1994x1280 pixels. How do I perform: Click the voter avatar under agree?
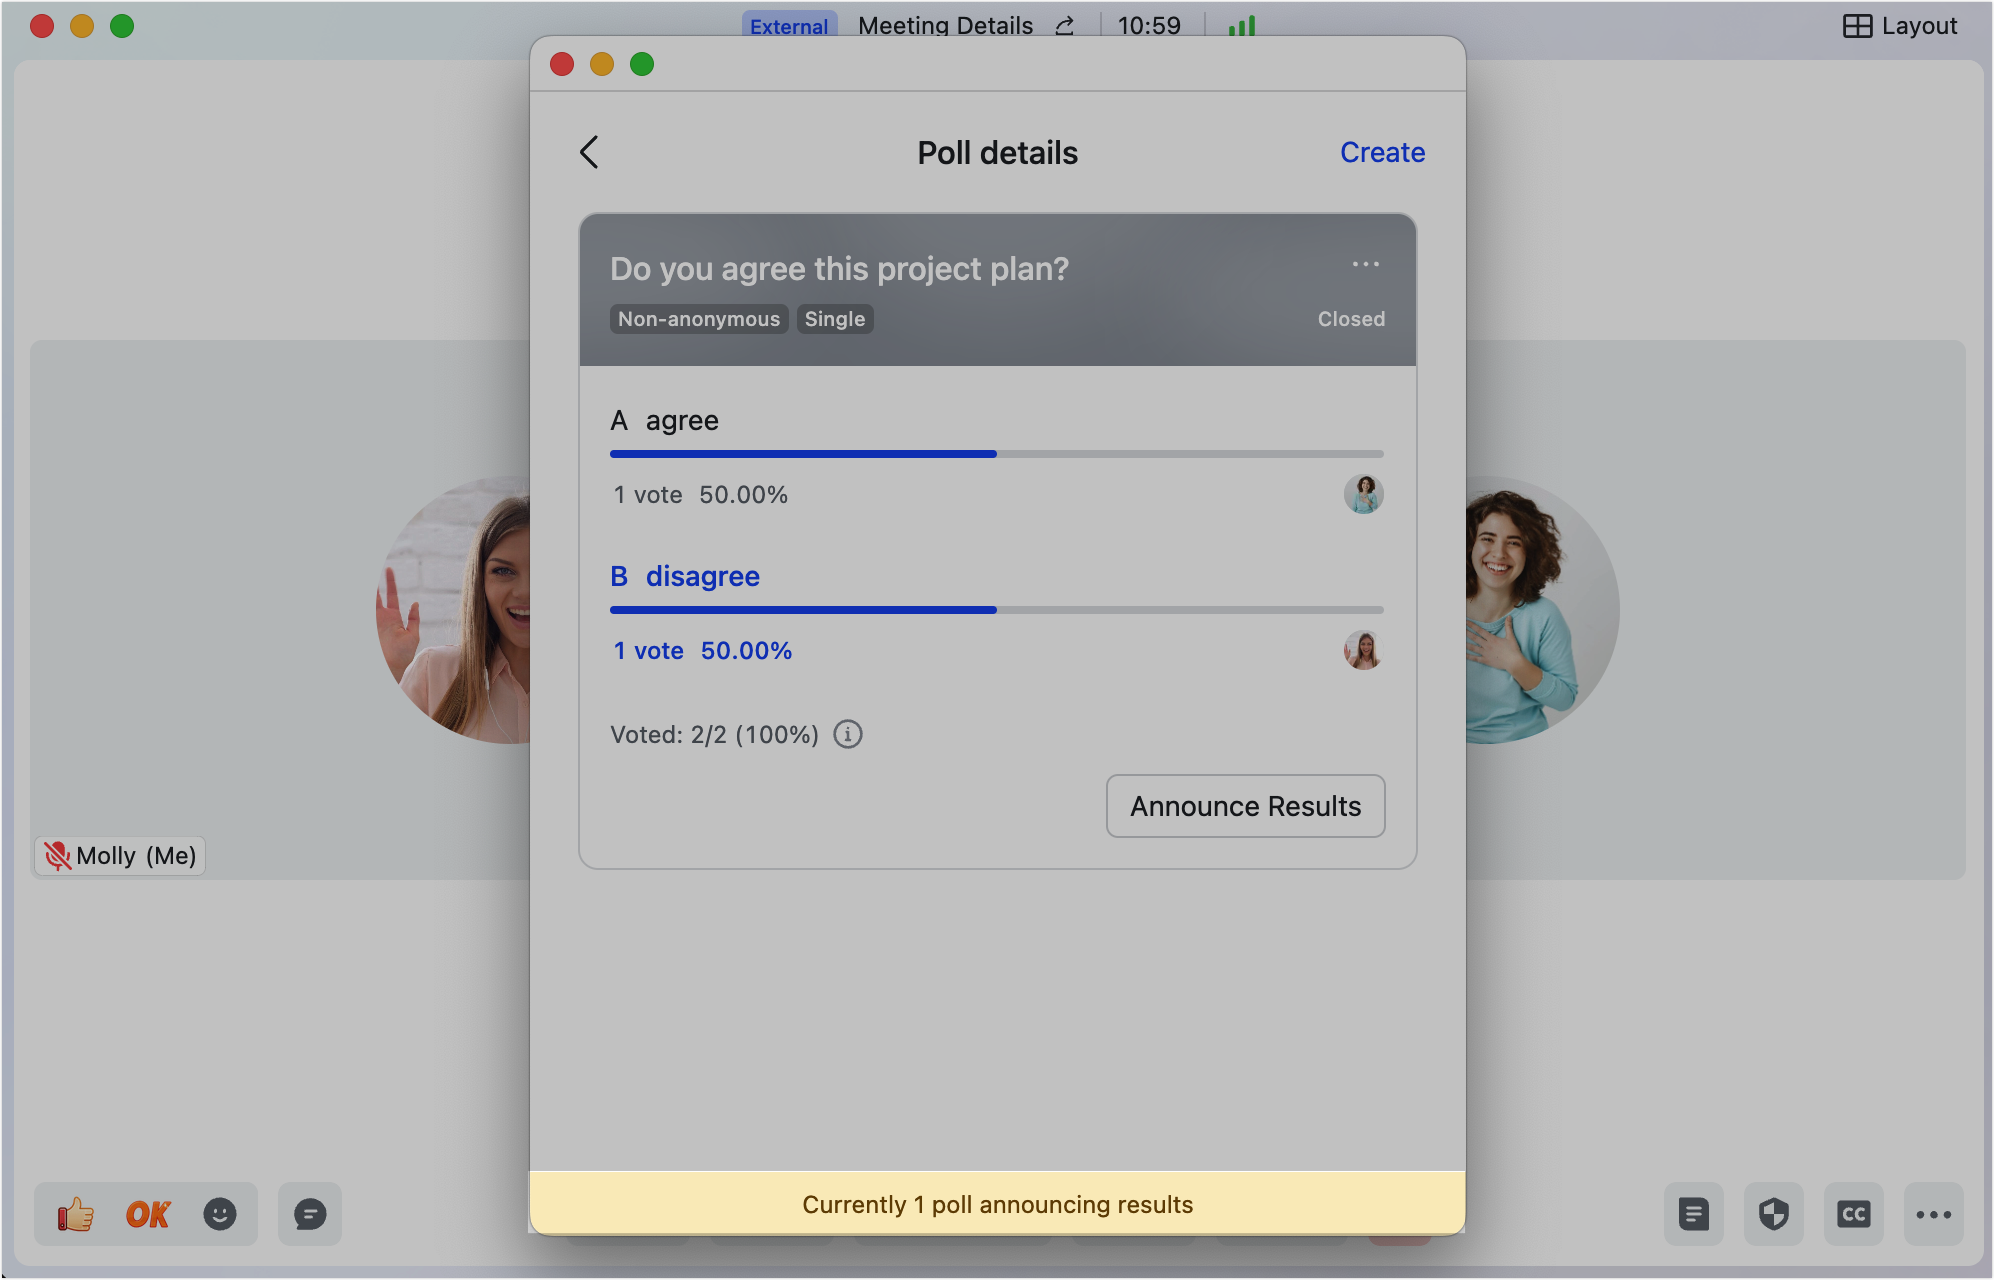tap(1363, 495)
